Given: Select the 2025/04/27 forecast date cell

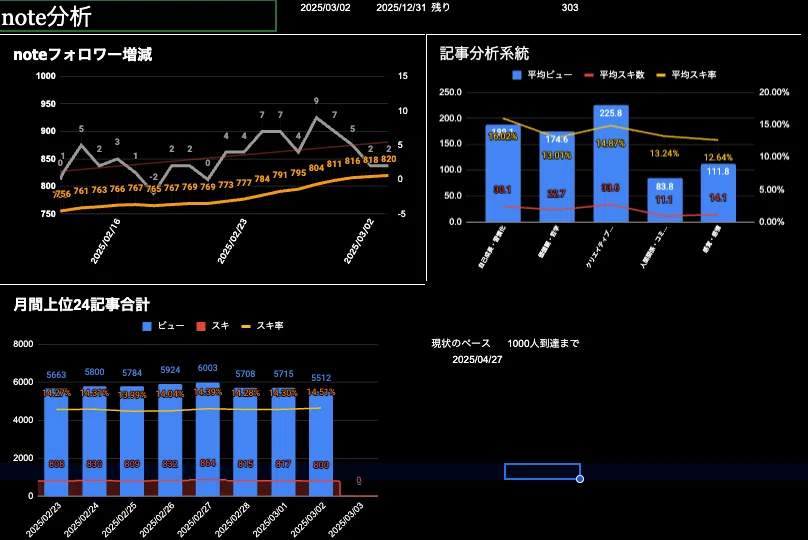Looking at the screenshot, I should coord(477,360).
